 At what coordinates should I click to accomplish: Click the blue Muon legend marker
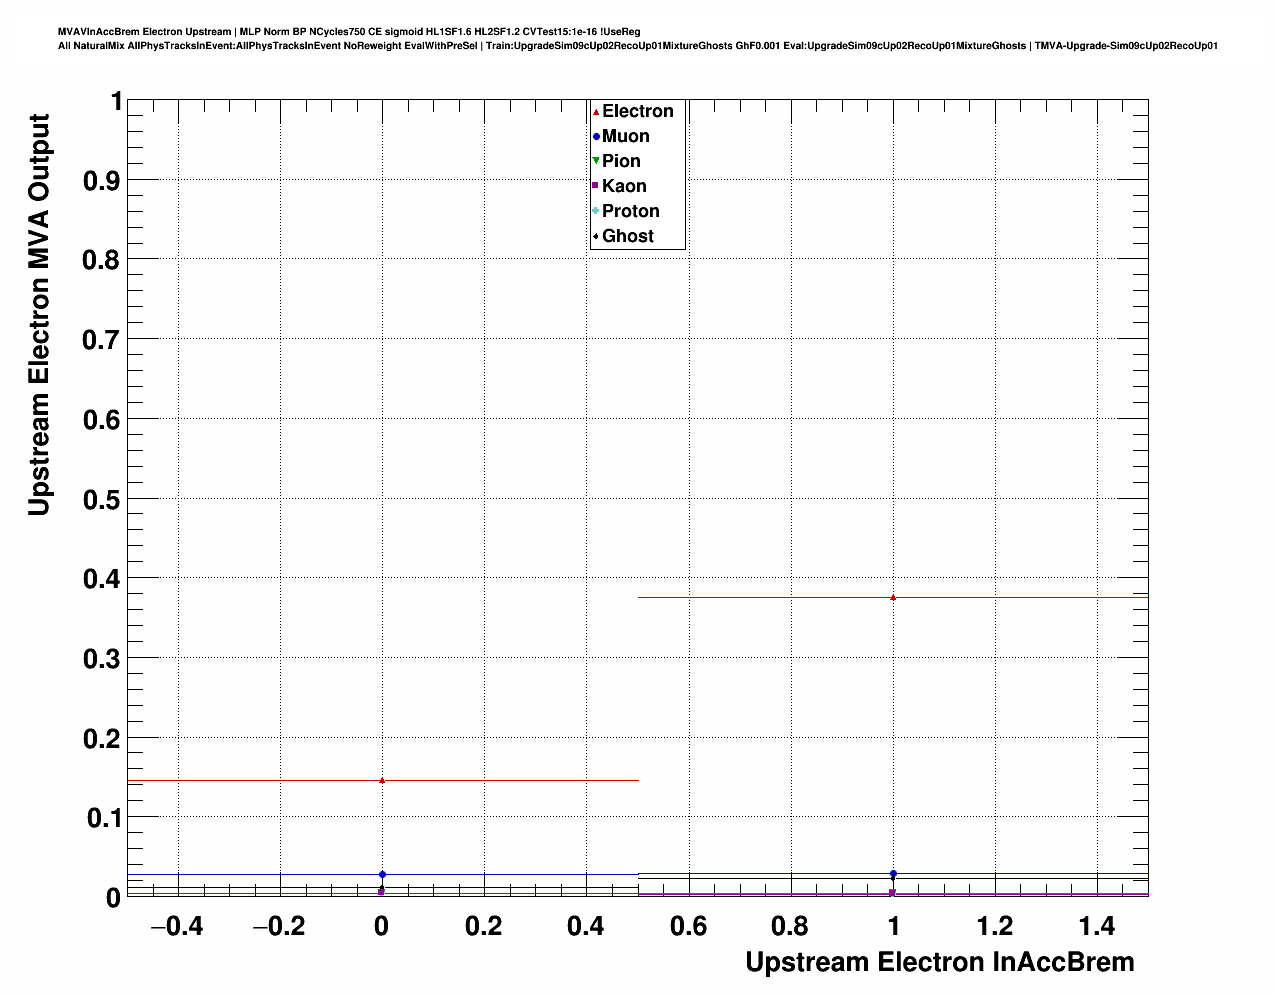pos(596,137)
